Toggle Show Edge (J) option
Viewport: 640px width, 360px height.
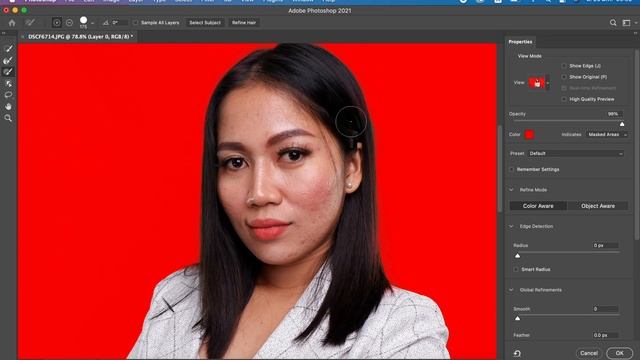pos(564,66)
